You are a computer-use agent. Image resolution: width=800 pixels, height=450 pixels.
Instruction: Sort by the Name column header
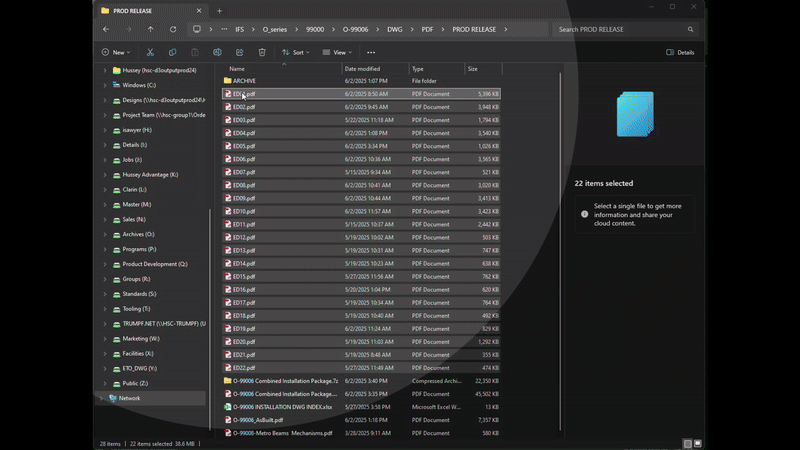(284, 68)
